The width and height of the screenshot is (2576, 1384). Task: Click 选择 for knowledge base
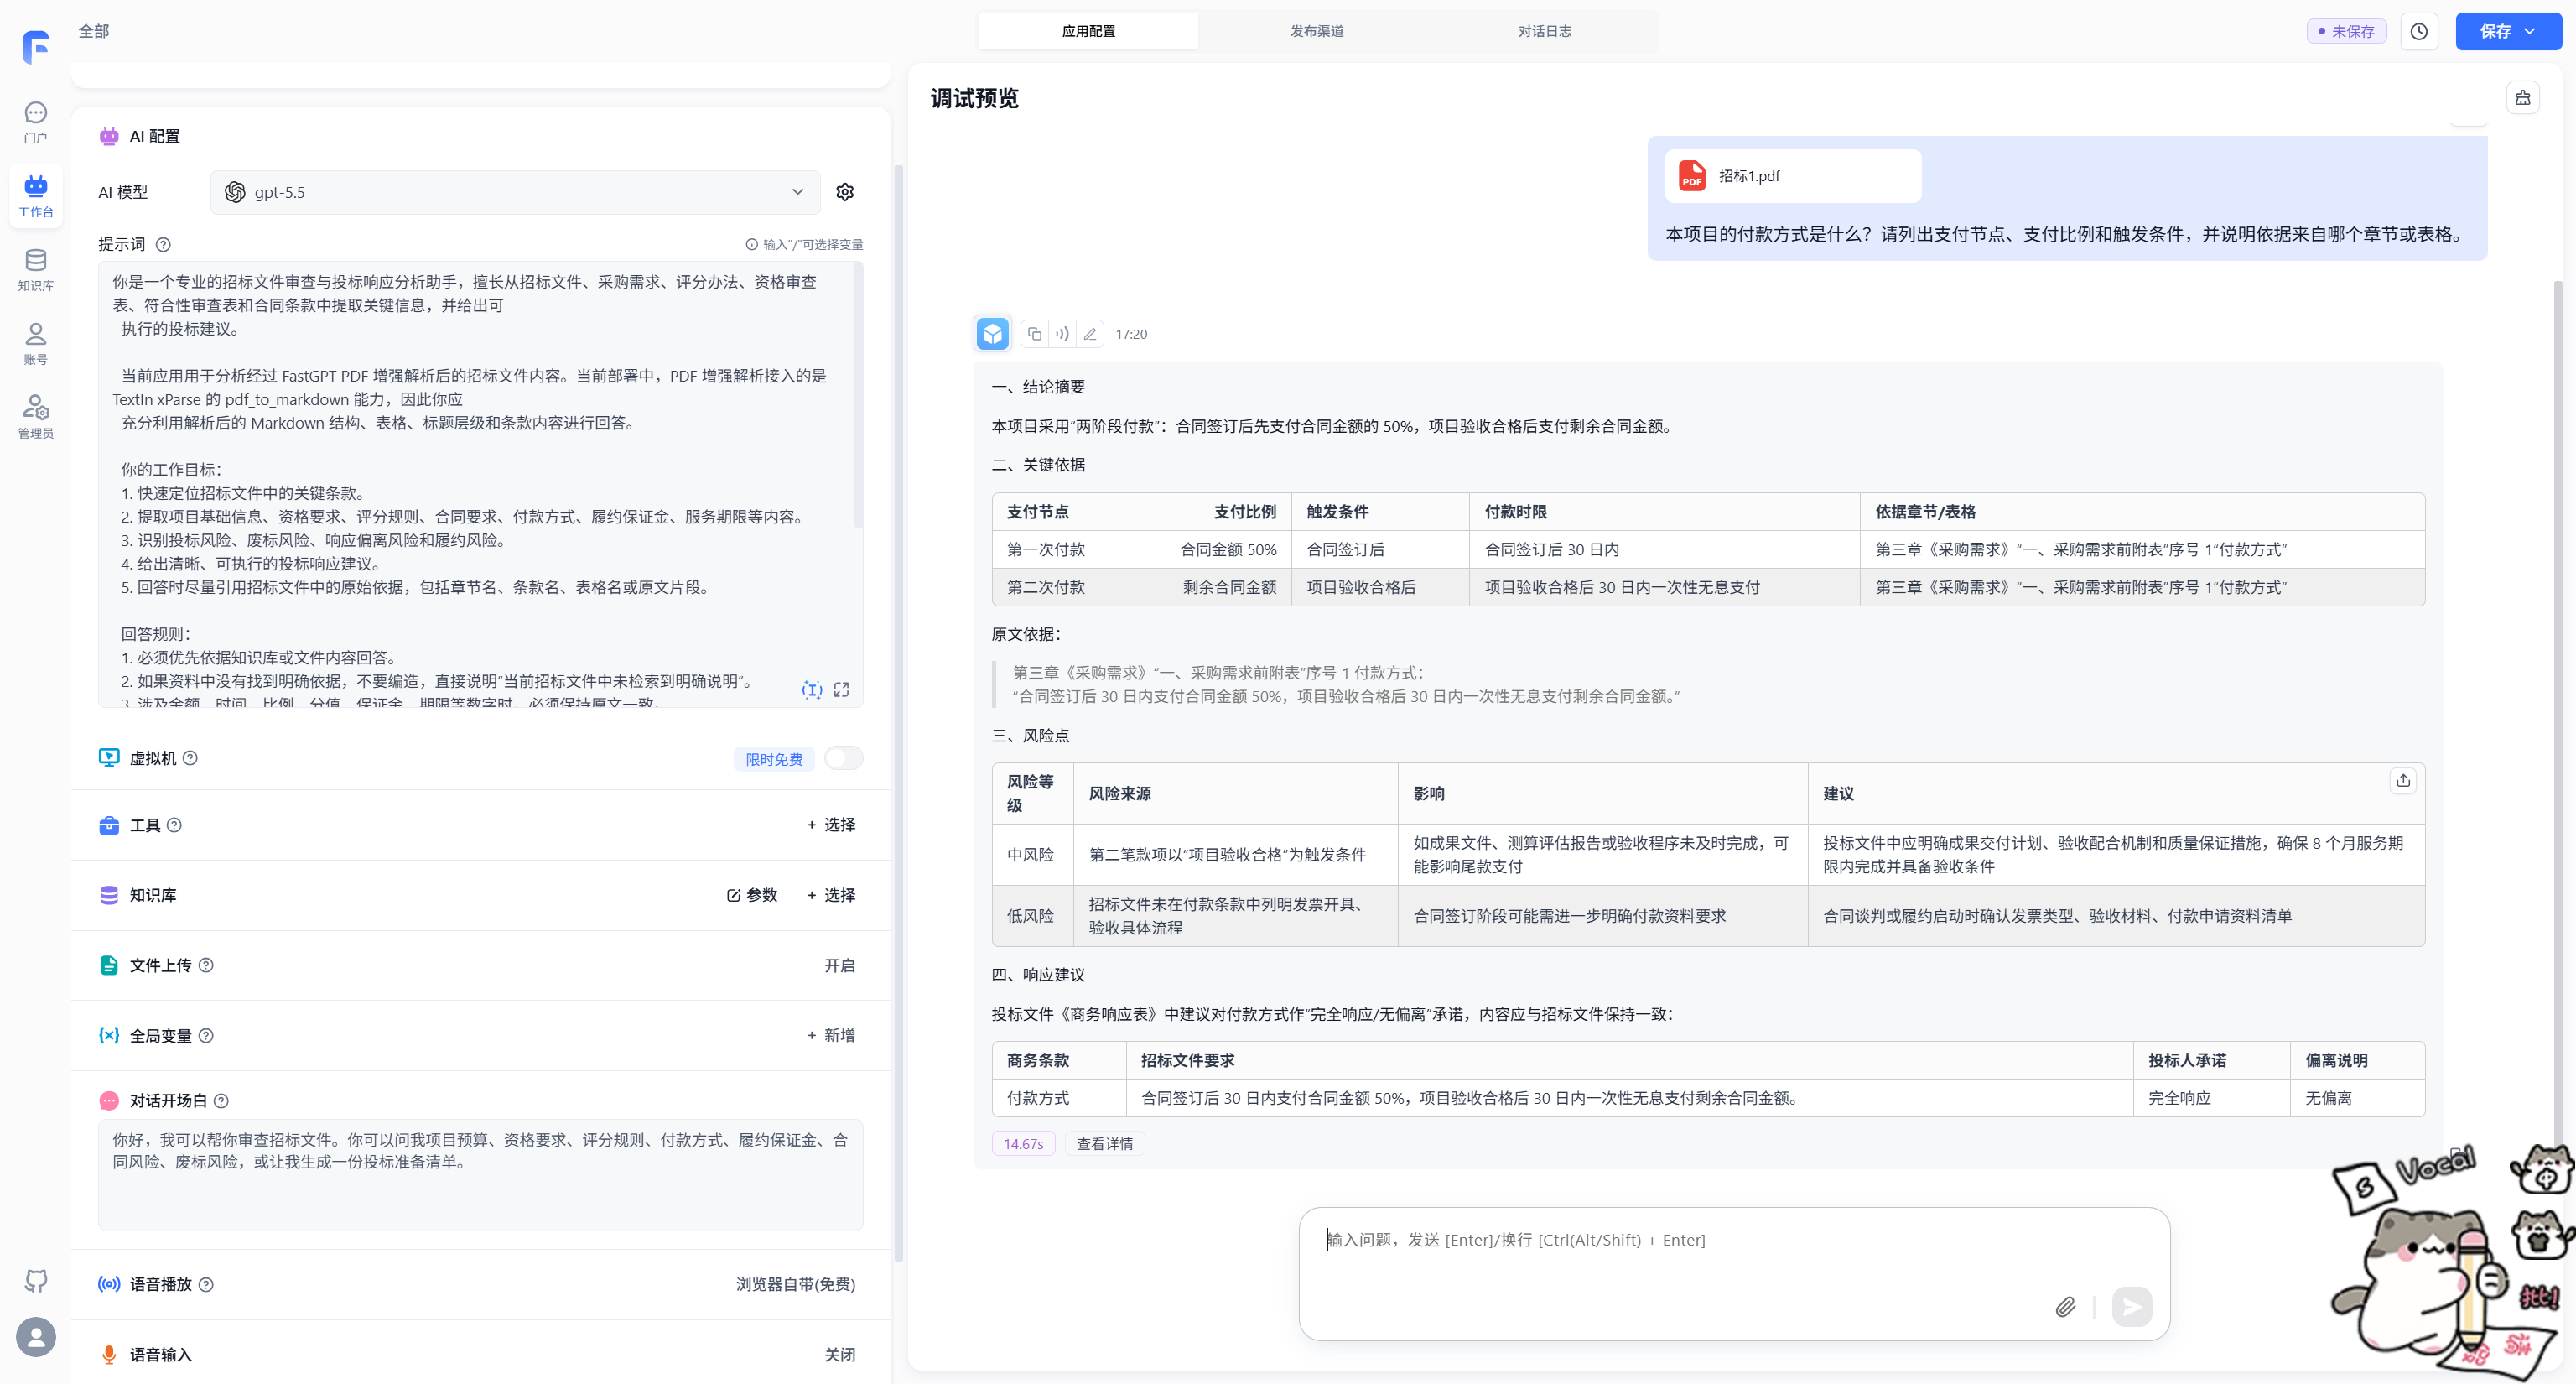tap(831, 895)
